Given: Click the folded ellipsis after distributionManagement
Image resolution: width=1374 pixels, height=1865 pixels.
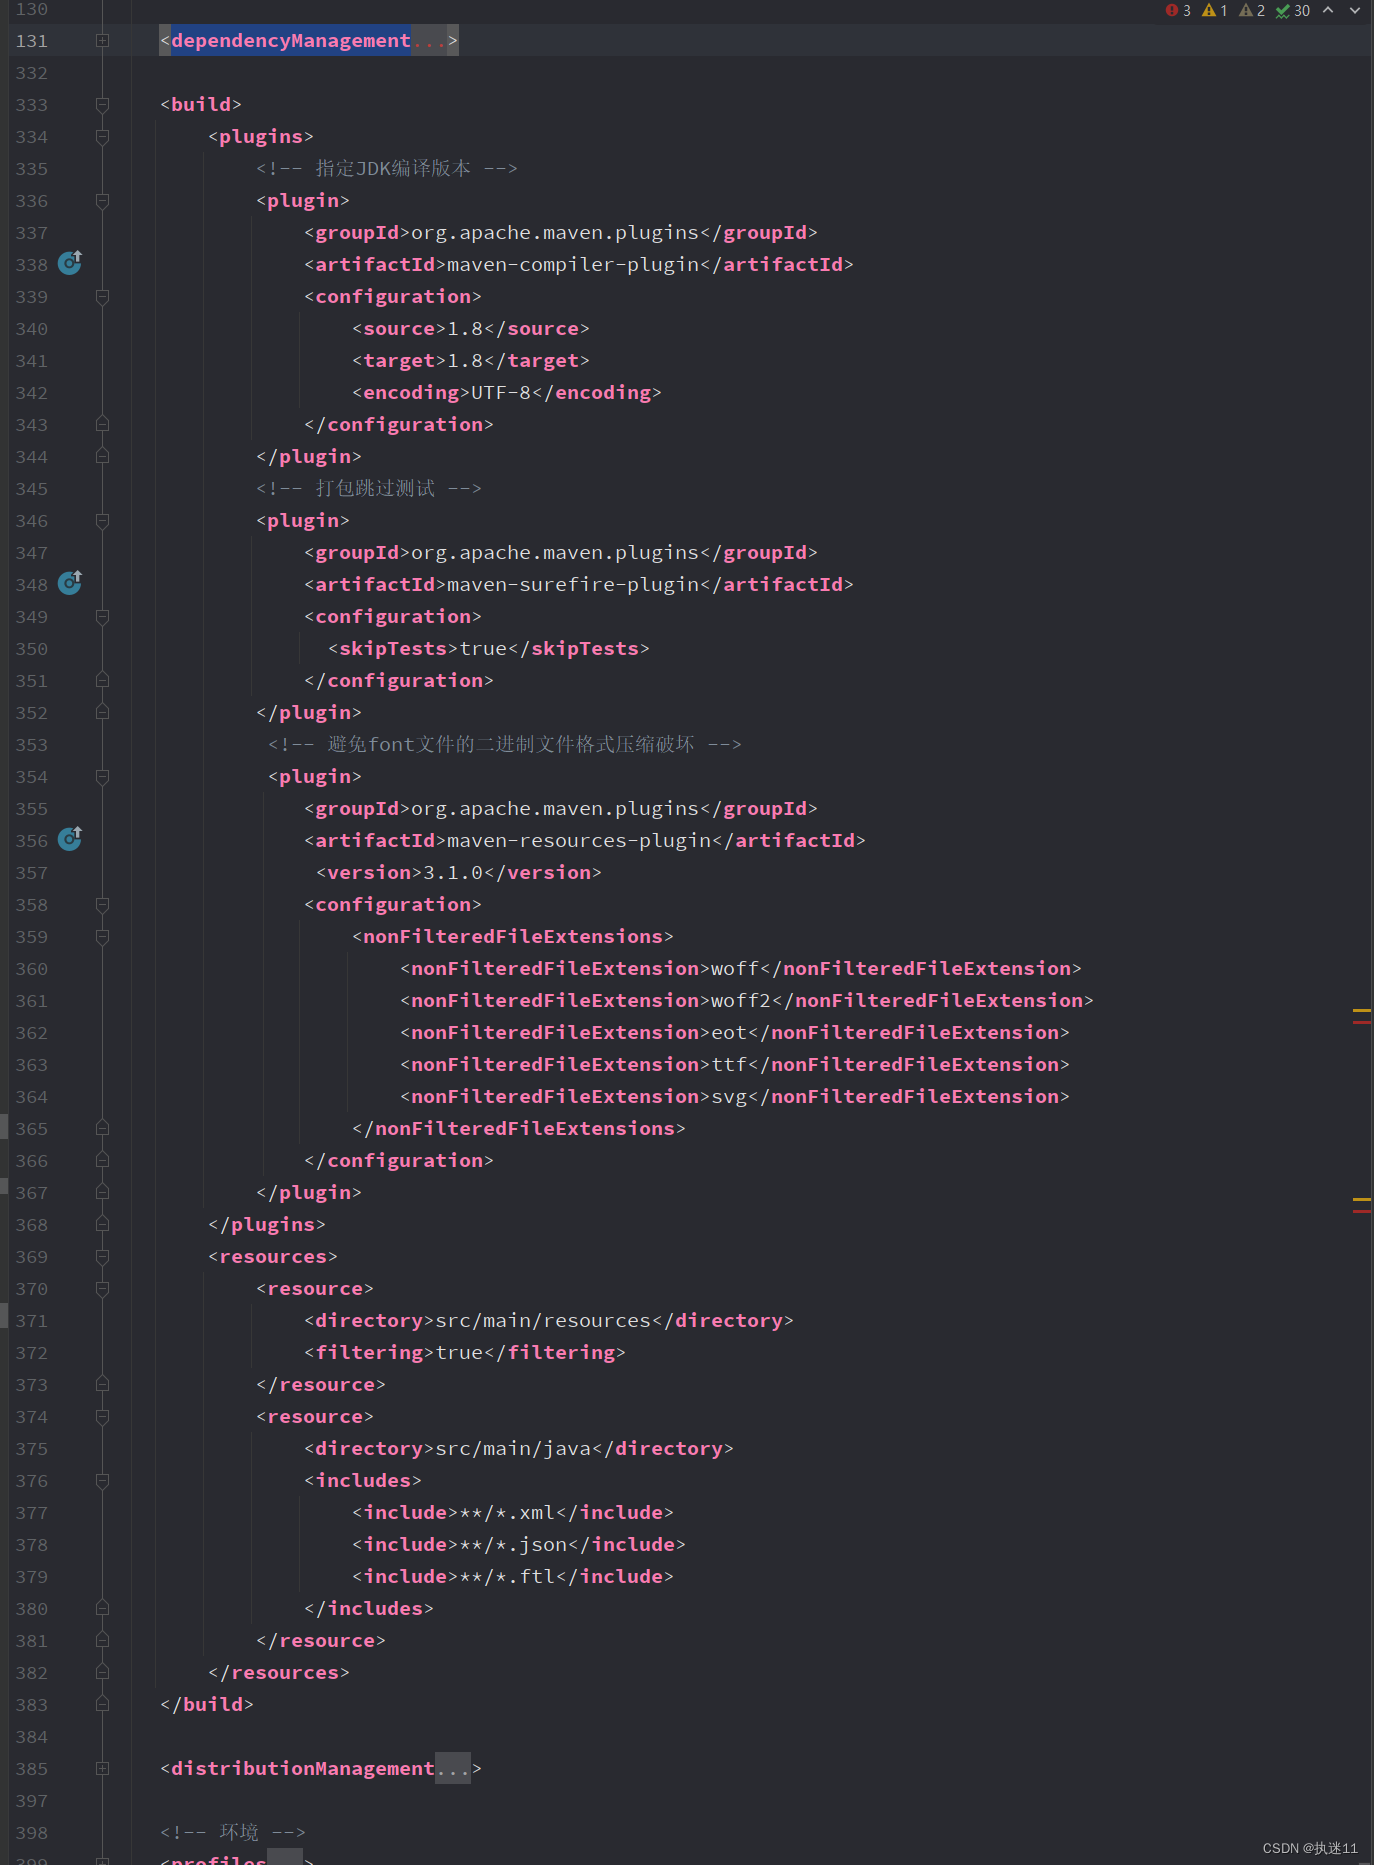Looking at the screenshot, I should point(452,1769).
